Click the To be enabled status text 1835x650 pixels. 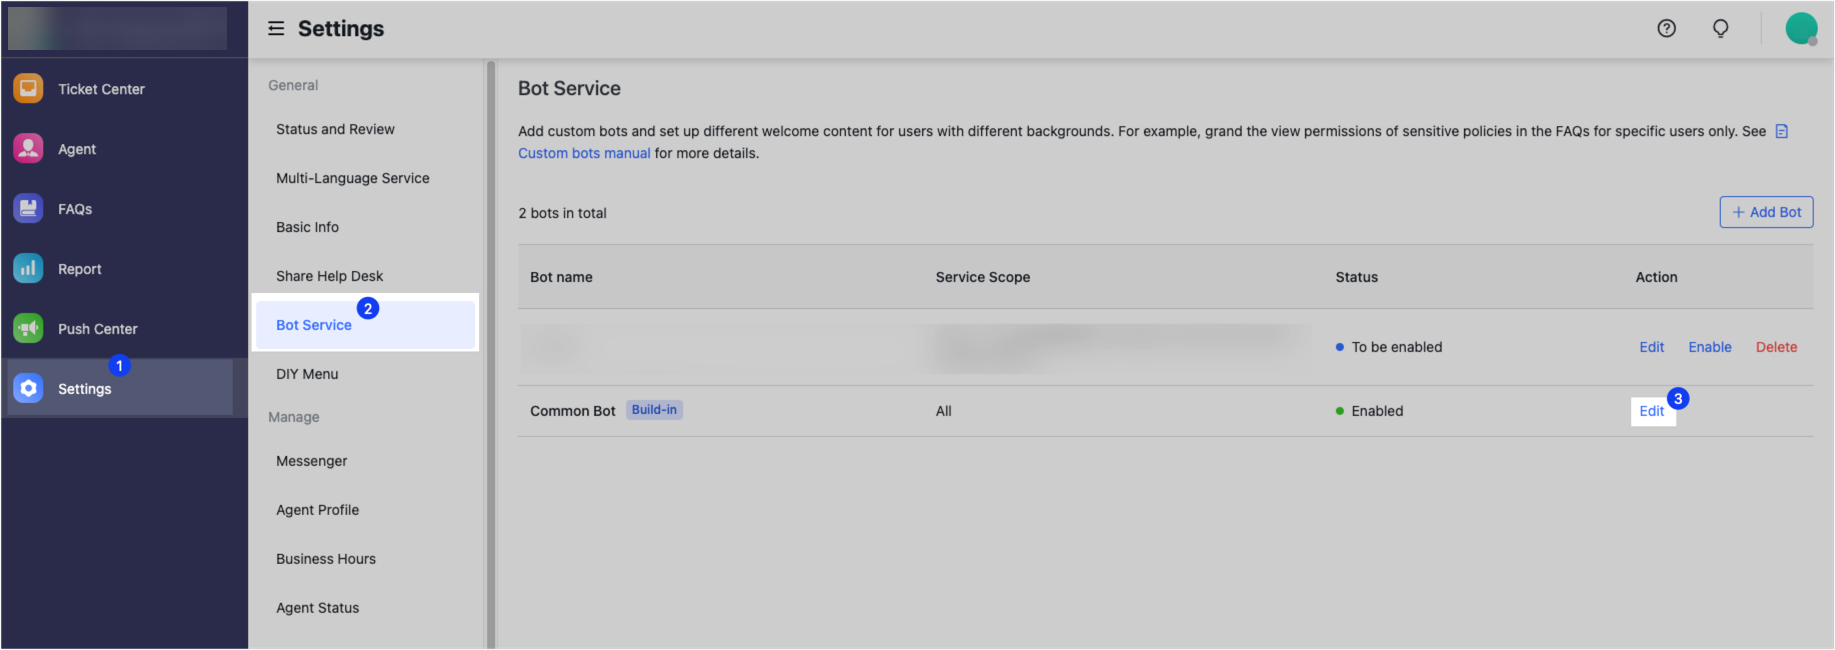point(1396,347)
